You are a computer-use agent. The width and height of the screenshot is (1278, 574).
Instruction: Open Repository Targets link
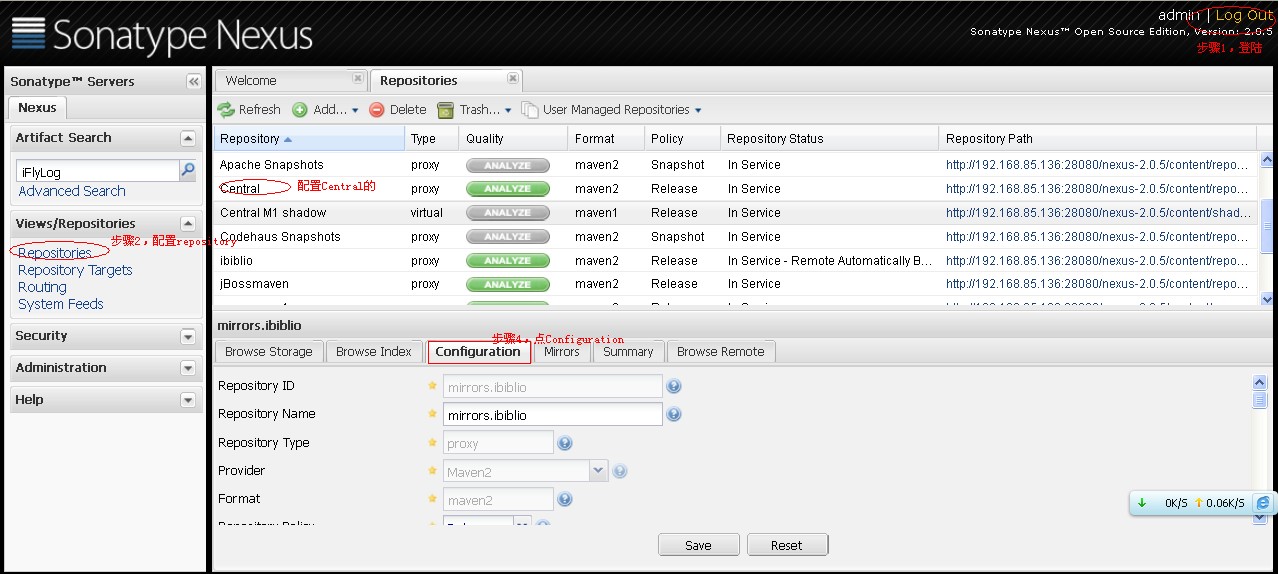pos(75,270)
